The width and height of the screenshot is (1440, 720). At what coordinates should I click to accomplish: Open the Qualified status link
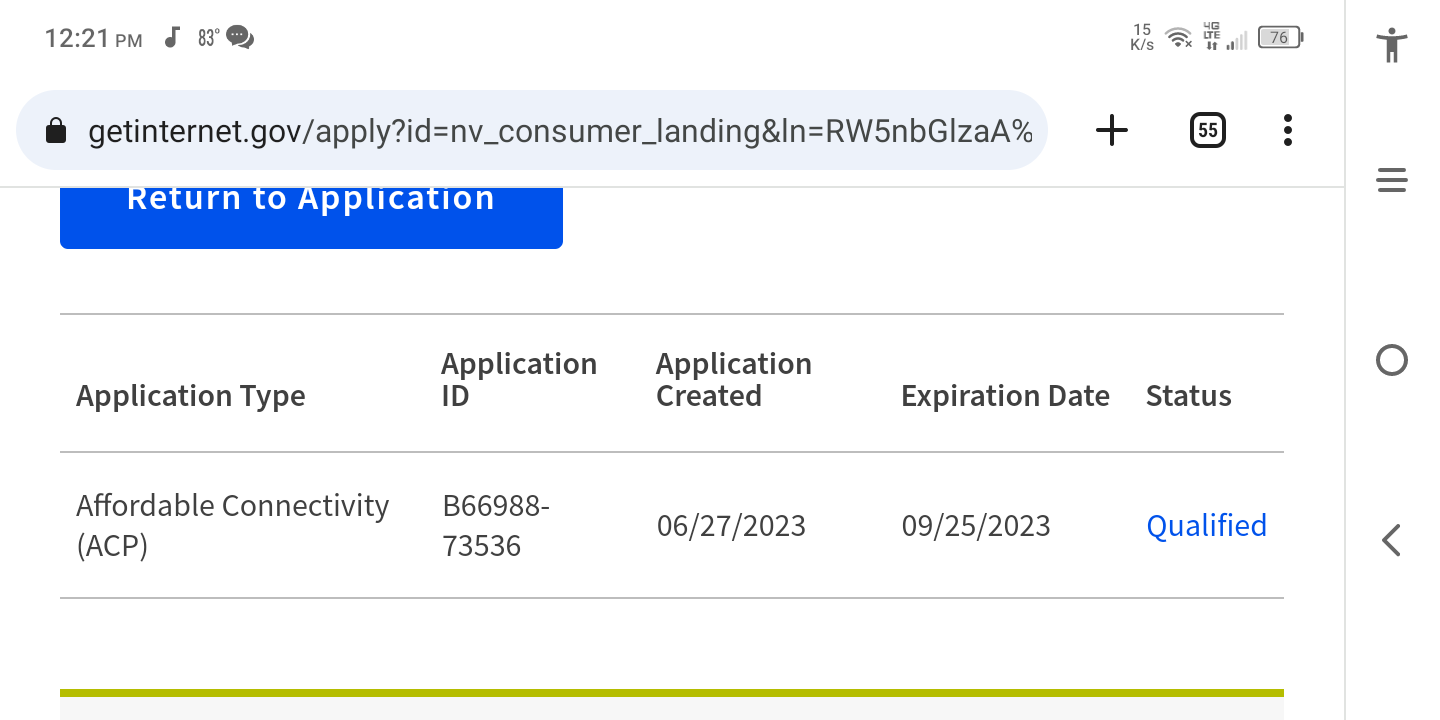(x=1206, y=526)
